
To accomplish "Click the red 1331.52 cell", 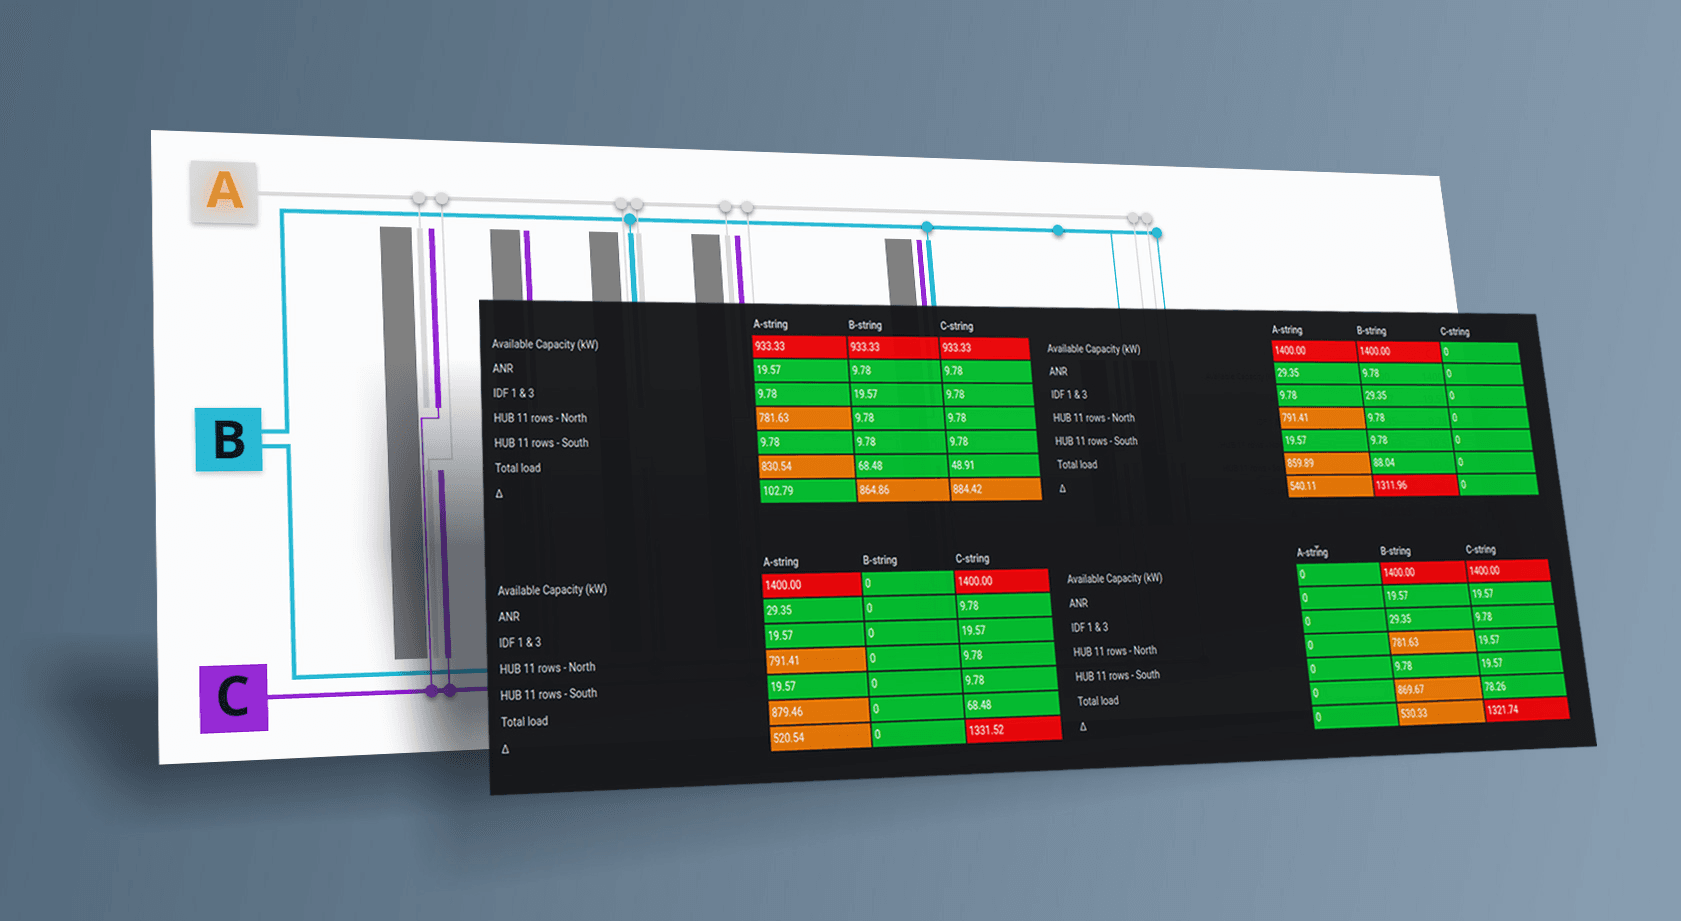I will [1012, 730].
